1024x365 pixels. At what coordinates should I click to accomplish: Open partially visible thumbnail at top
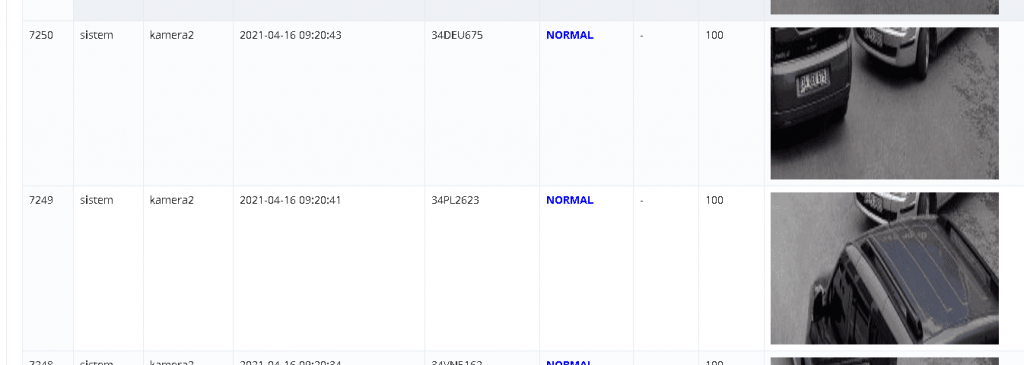tap(884, 7)
